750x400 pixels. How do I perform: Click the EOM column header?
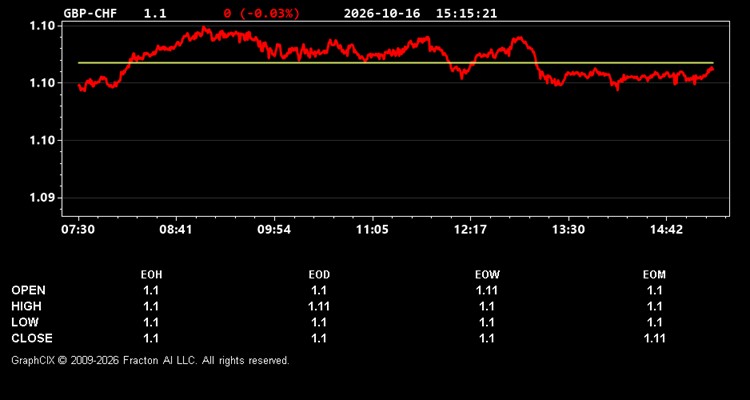pyautogui.click(x=654, y=275)
